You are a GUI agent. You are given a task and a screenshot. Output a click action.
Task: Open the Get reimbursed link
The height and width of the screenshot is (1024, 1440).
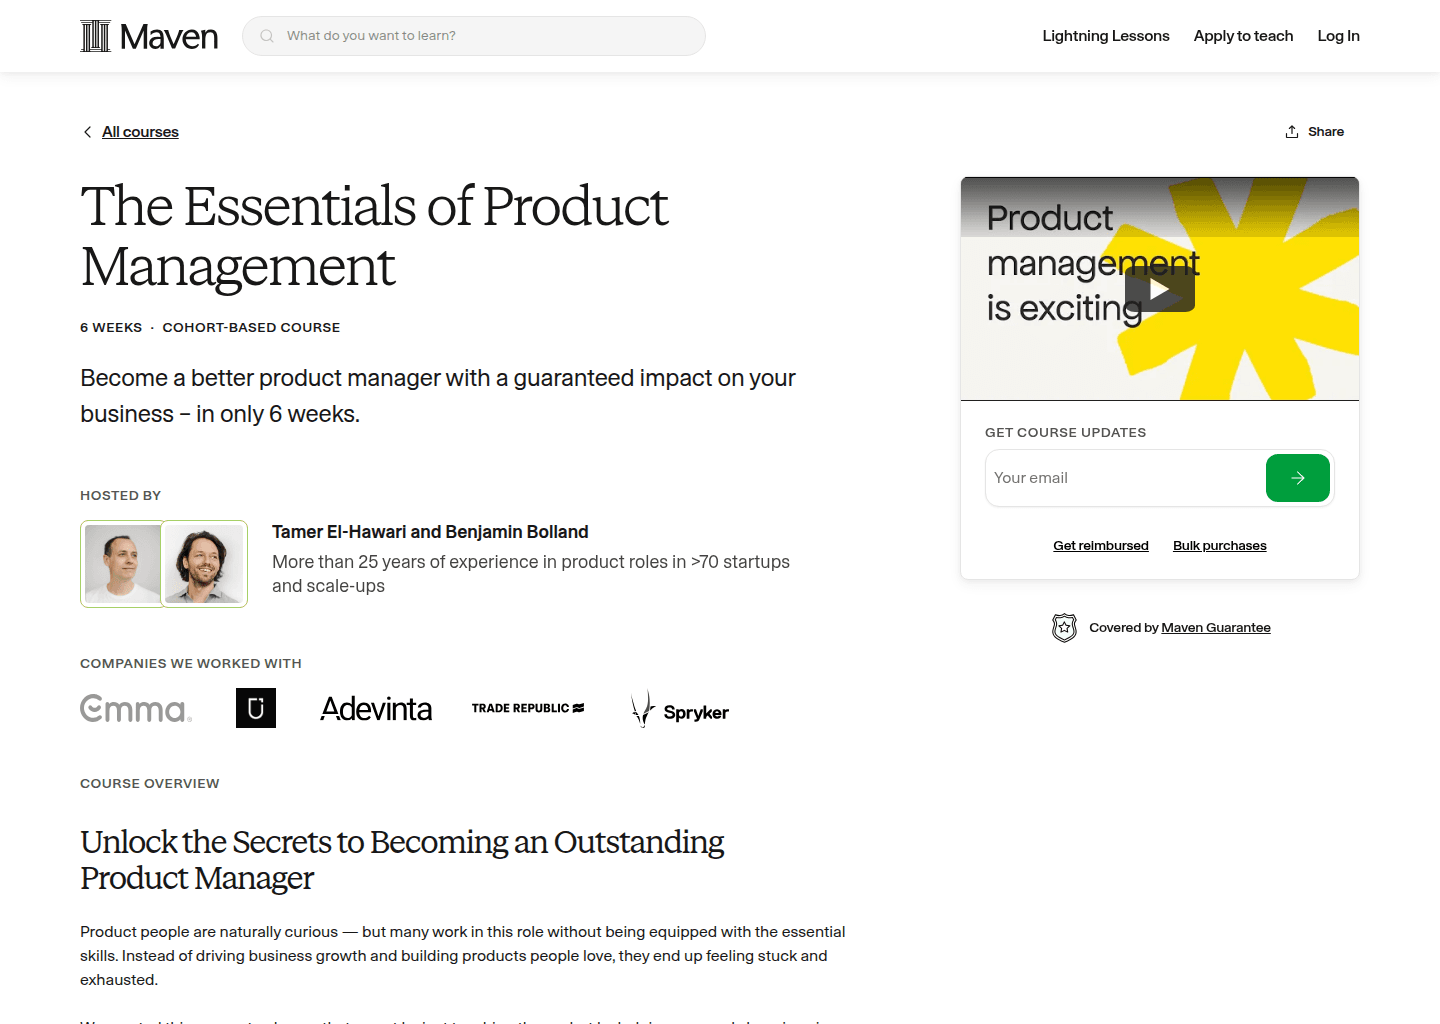click(x=1100, y=545)
